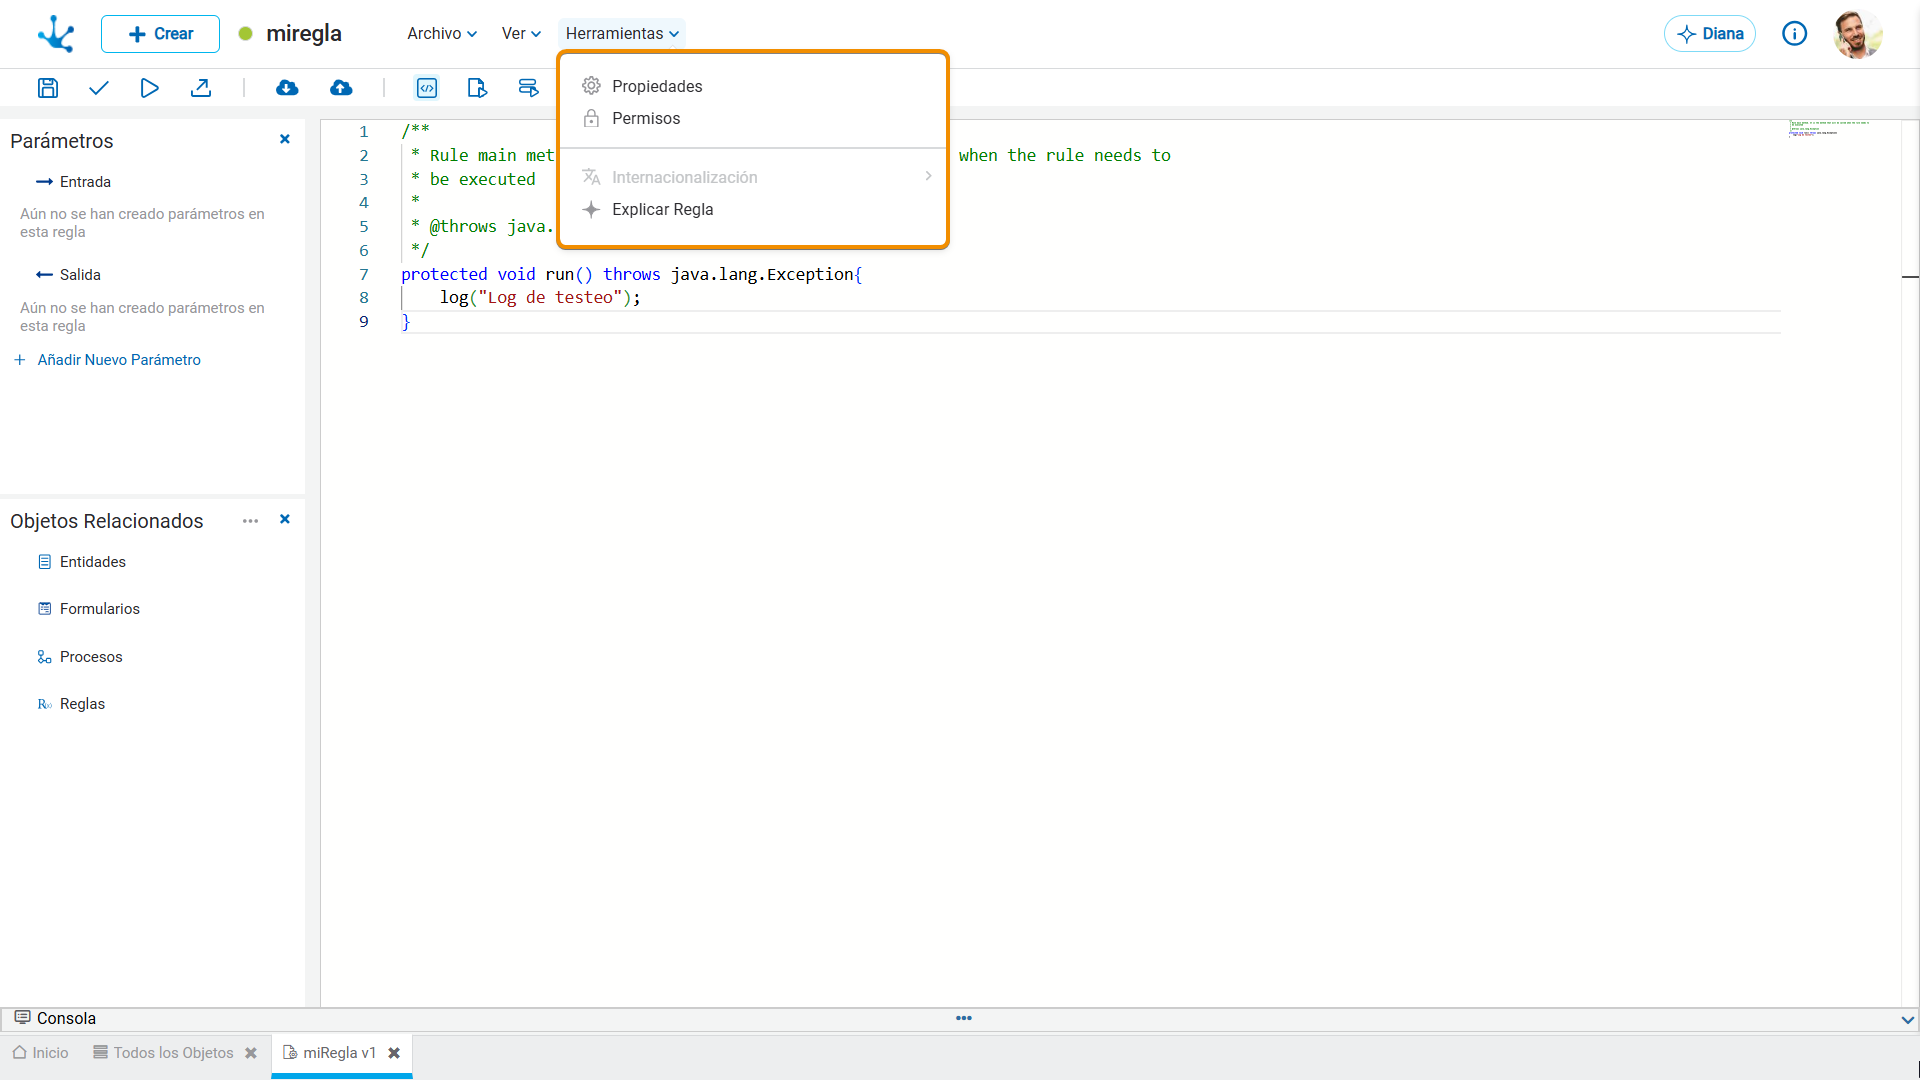Expand the Ver menu
The width and height of the screenshot is (1920, 1080).
521,34
